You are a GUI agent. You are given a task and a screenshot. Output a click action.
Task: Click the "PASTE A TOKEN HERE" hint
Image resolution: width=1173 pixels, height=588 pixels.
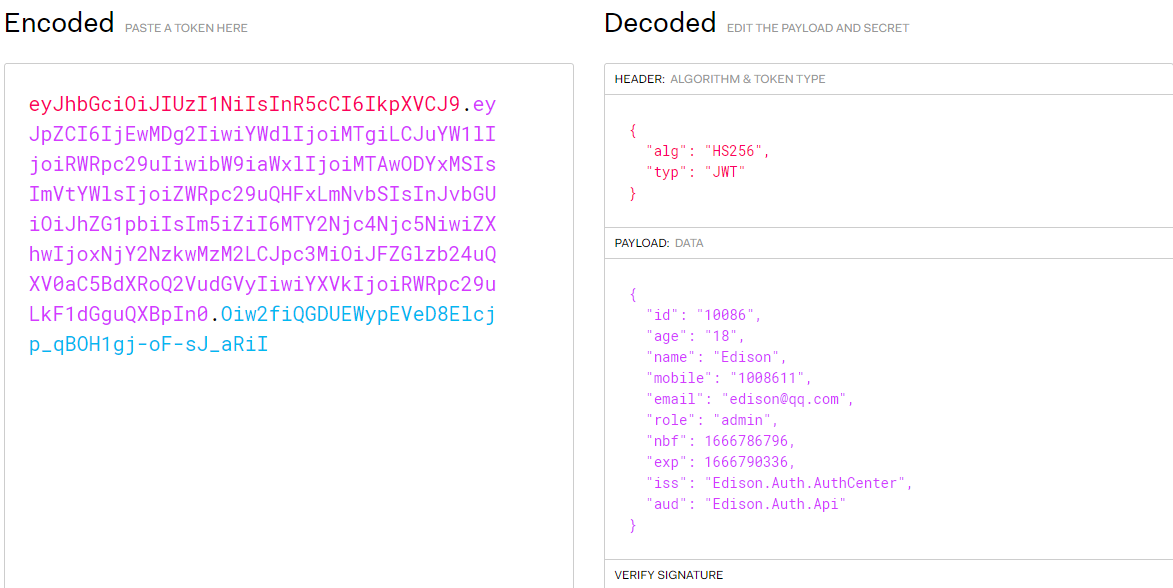(186, 28)
